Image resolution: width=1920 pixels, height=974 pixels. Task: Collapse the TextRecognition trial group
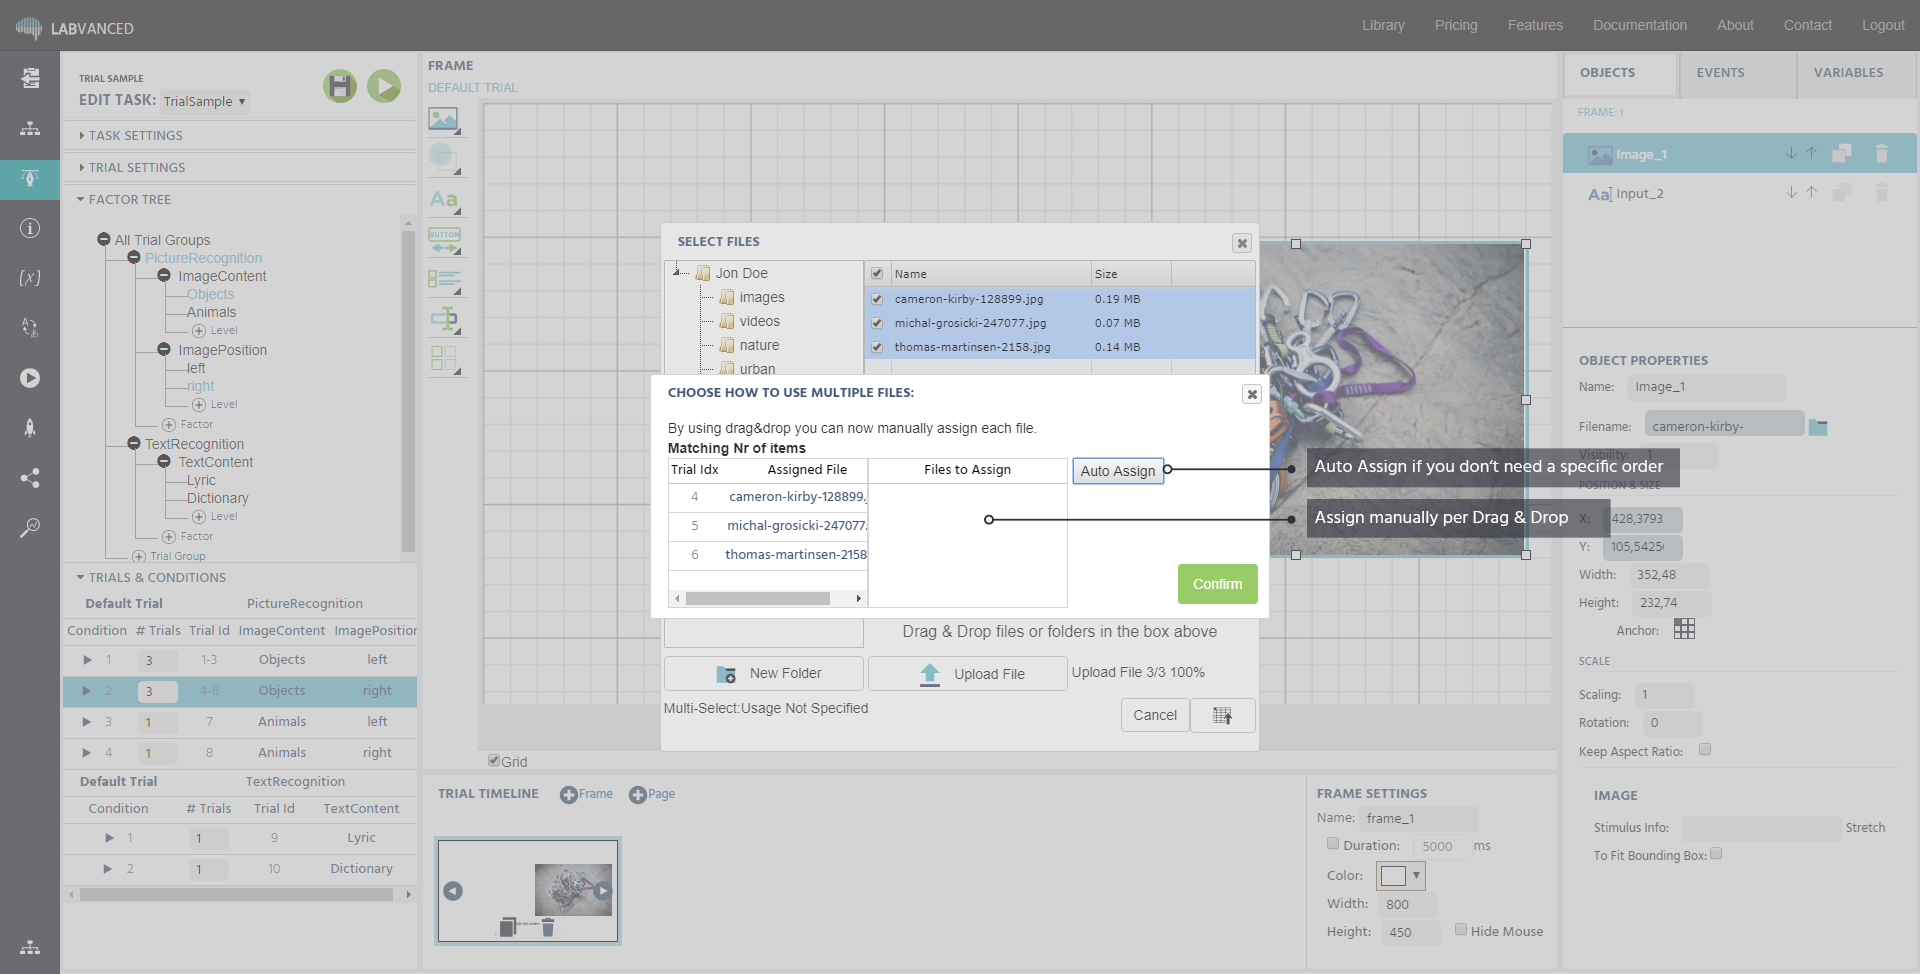(134, 443)
